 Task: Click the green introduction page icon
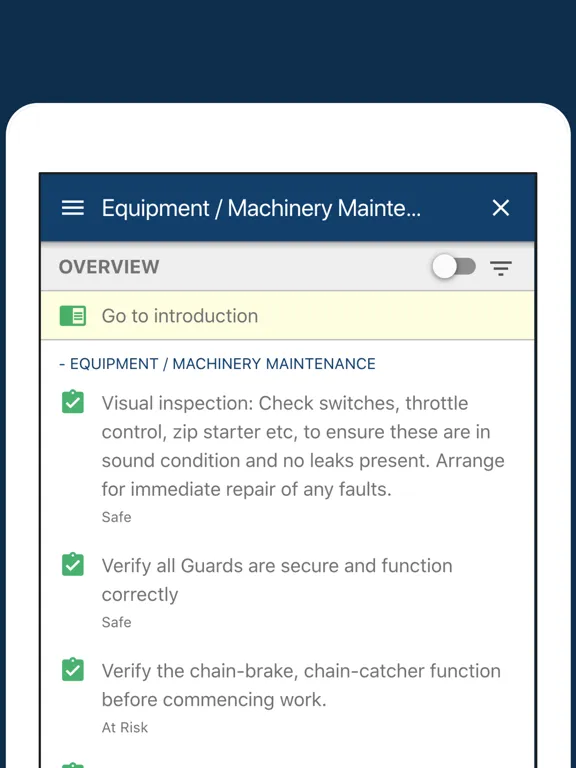pos(72,316)
